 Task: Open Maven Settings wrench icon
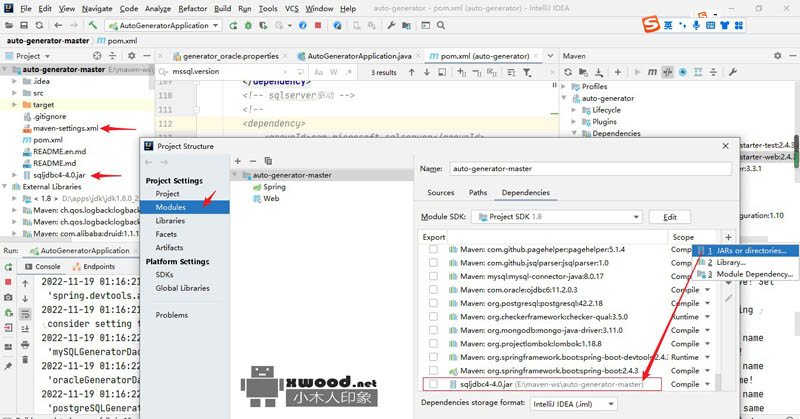(x=733, y=72)
